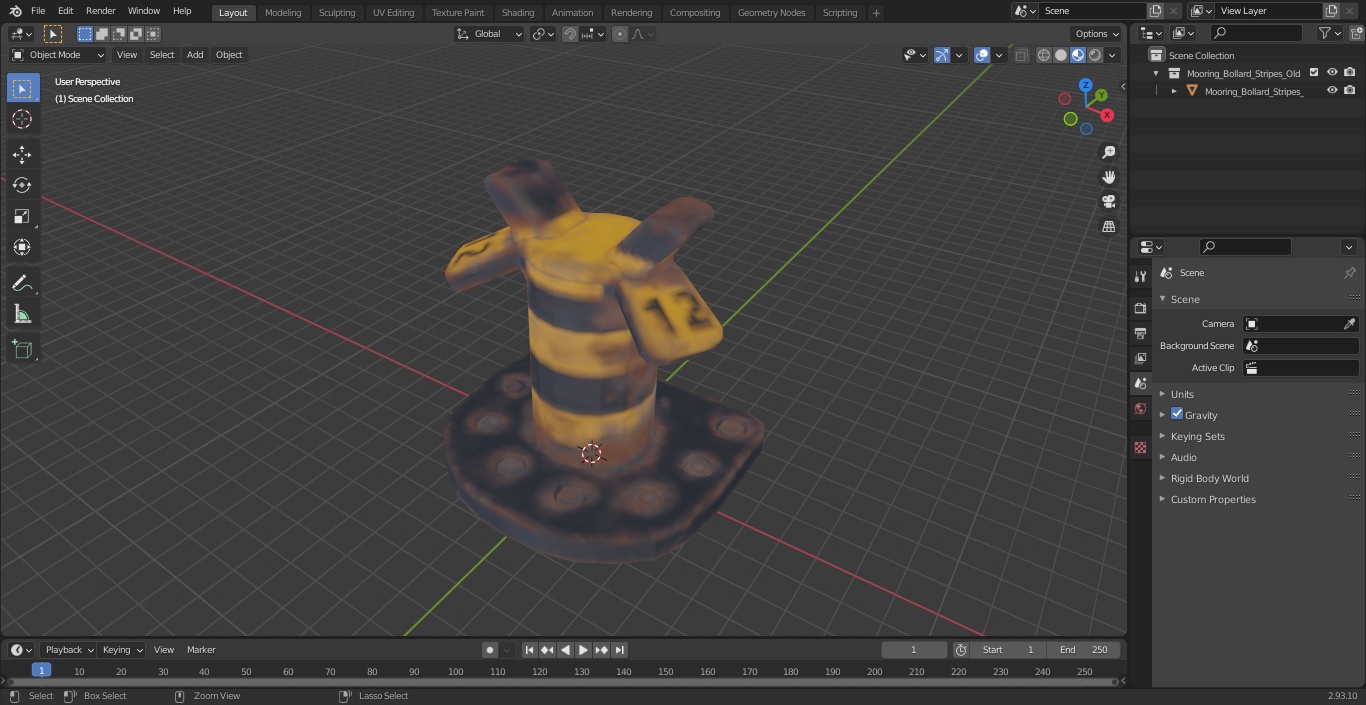Choose the Transform tool
The height and width of the screenshot is (705, 1366).
(22, 247)
